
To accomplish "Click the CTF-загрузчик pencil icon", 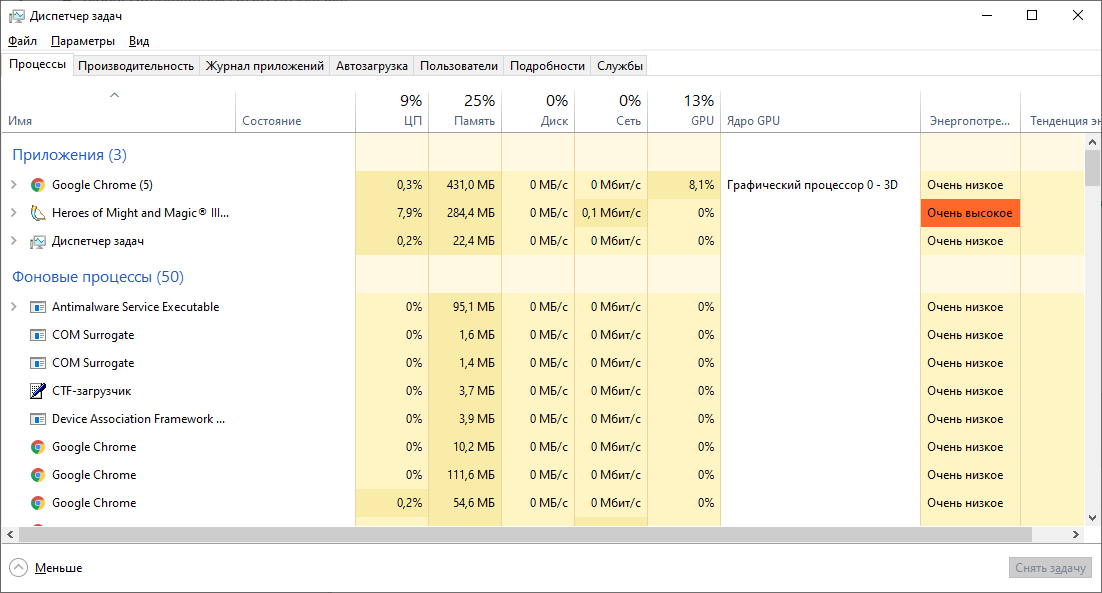I will (38, 391).
